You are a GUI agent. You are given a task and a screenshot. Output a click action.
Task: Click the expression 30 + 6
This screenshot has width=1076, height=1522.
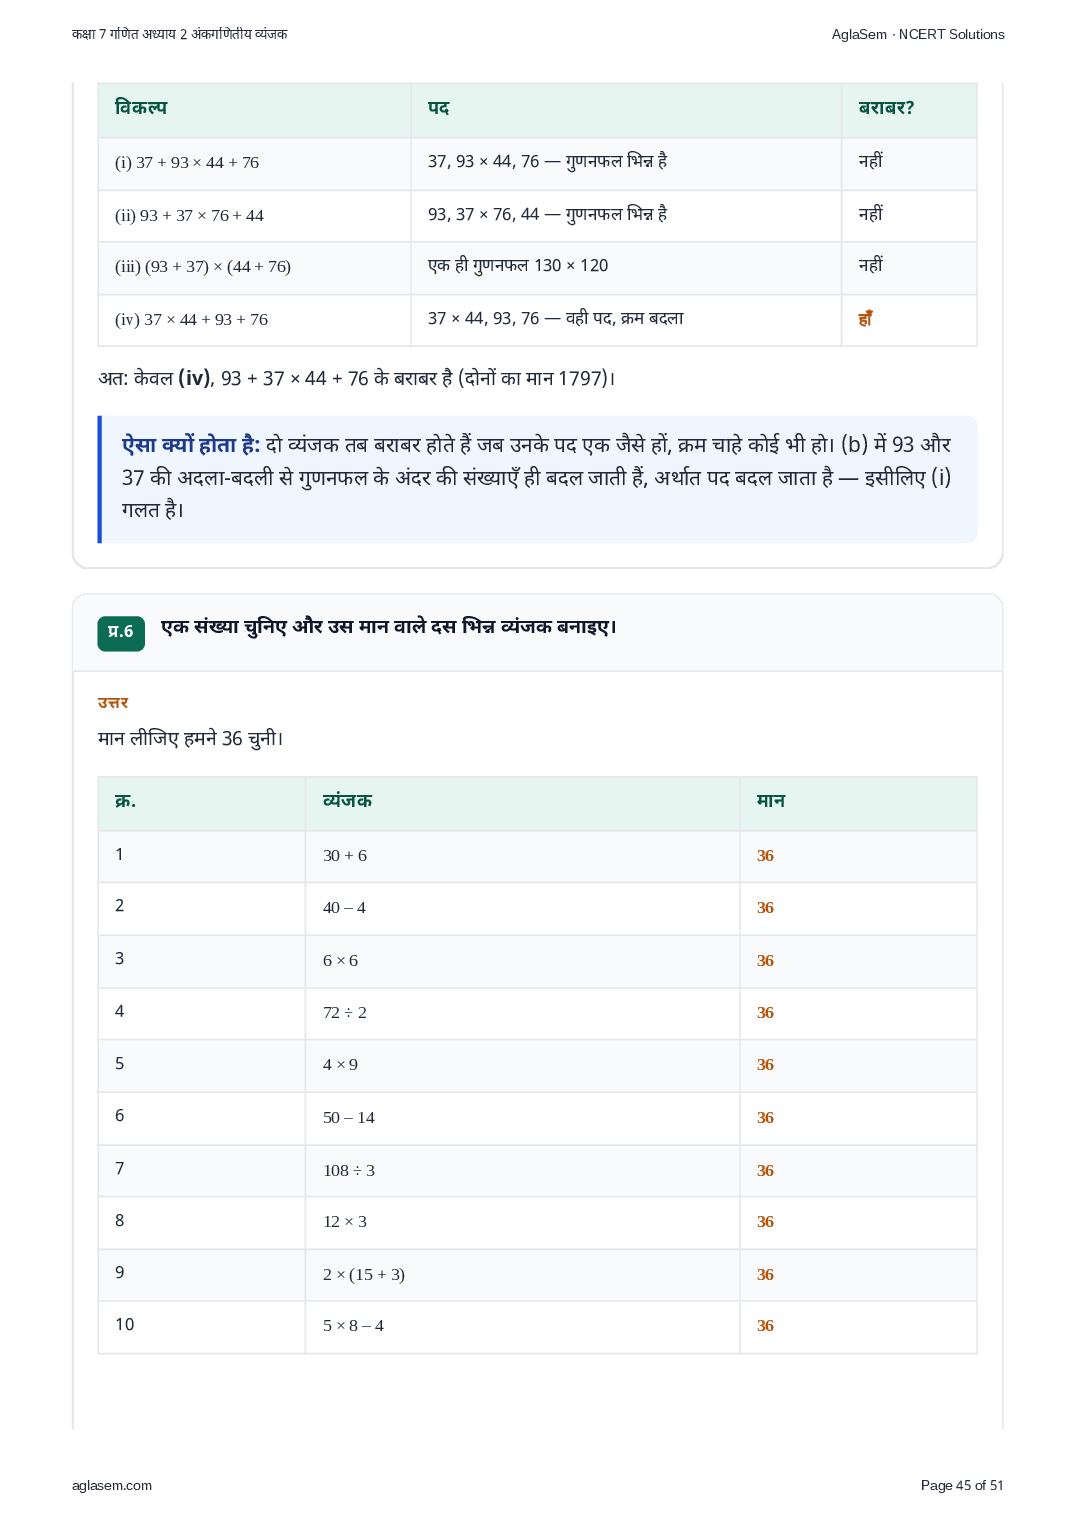(x=345, y=855)
